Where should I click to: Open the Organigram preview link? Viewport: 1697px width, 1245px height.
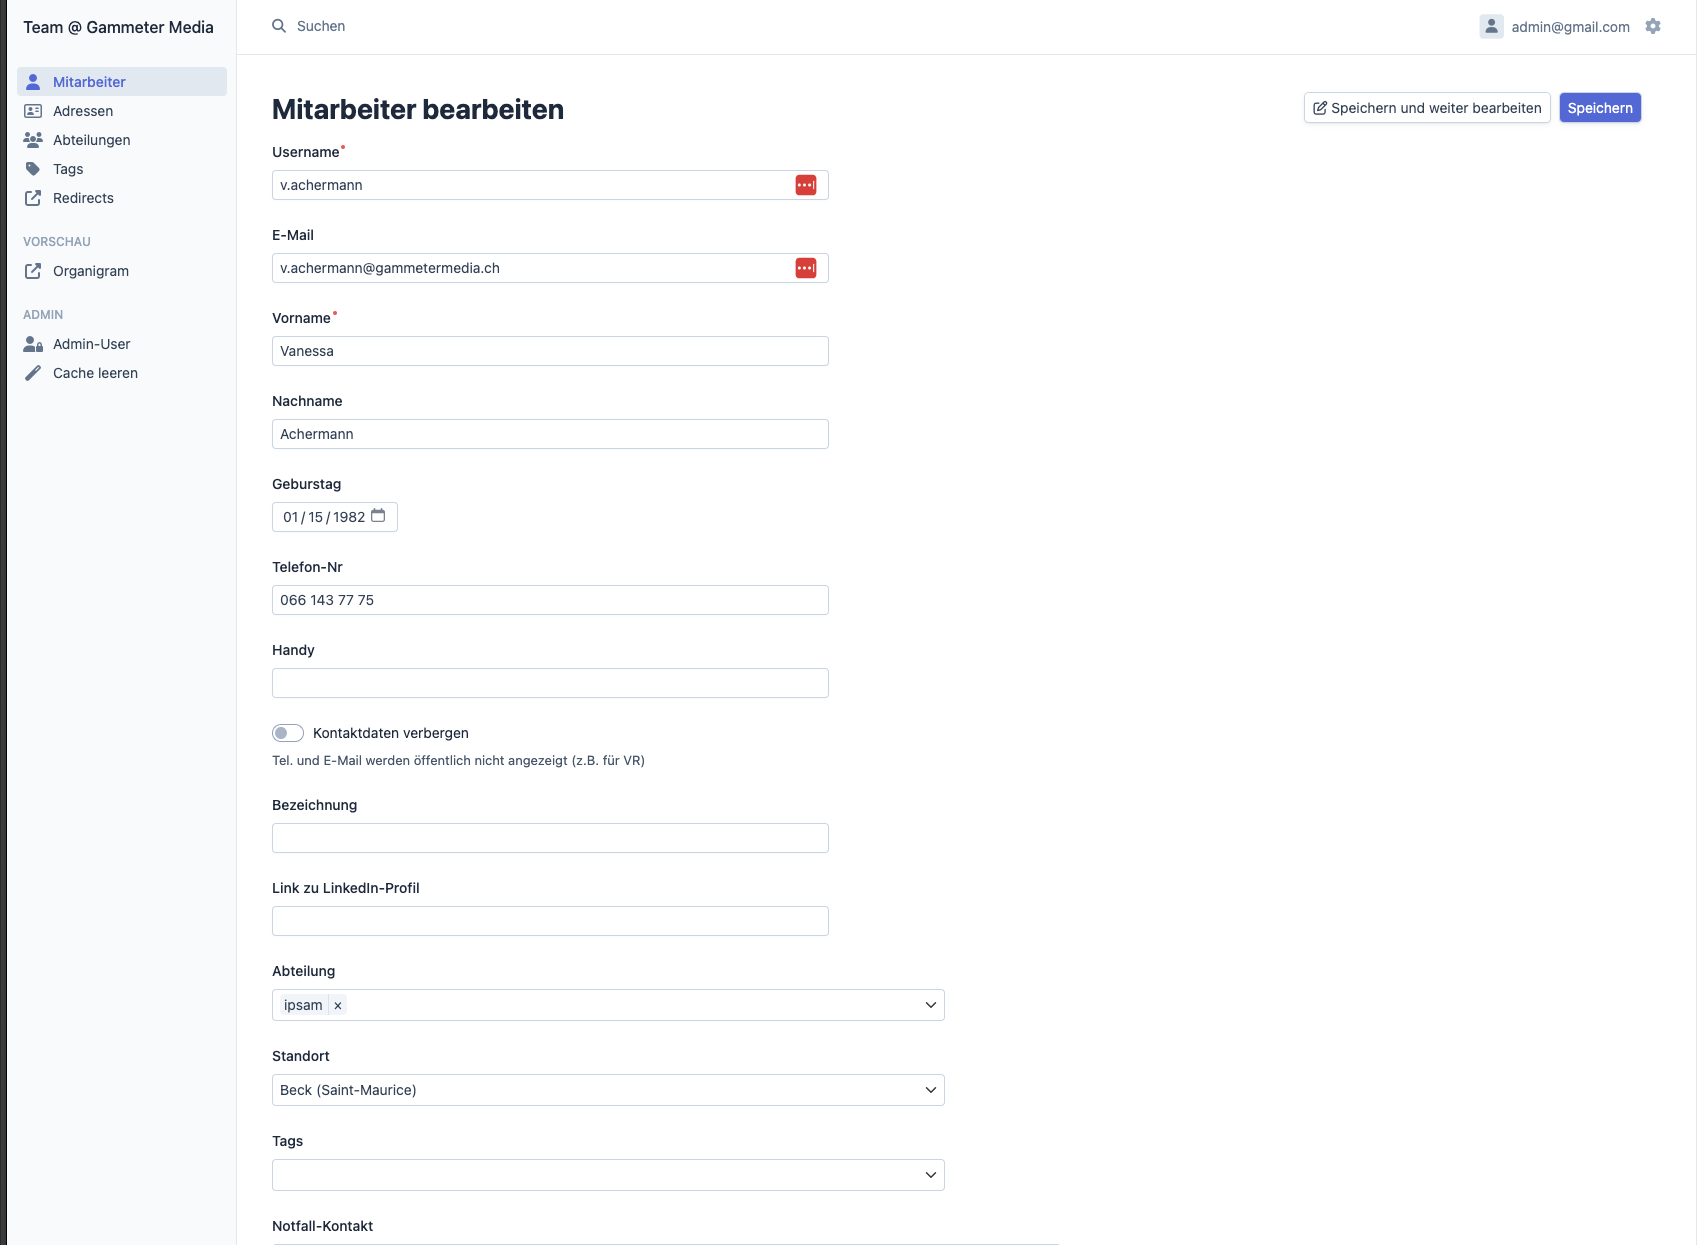[x=90, y=271]
